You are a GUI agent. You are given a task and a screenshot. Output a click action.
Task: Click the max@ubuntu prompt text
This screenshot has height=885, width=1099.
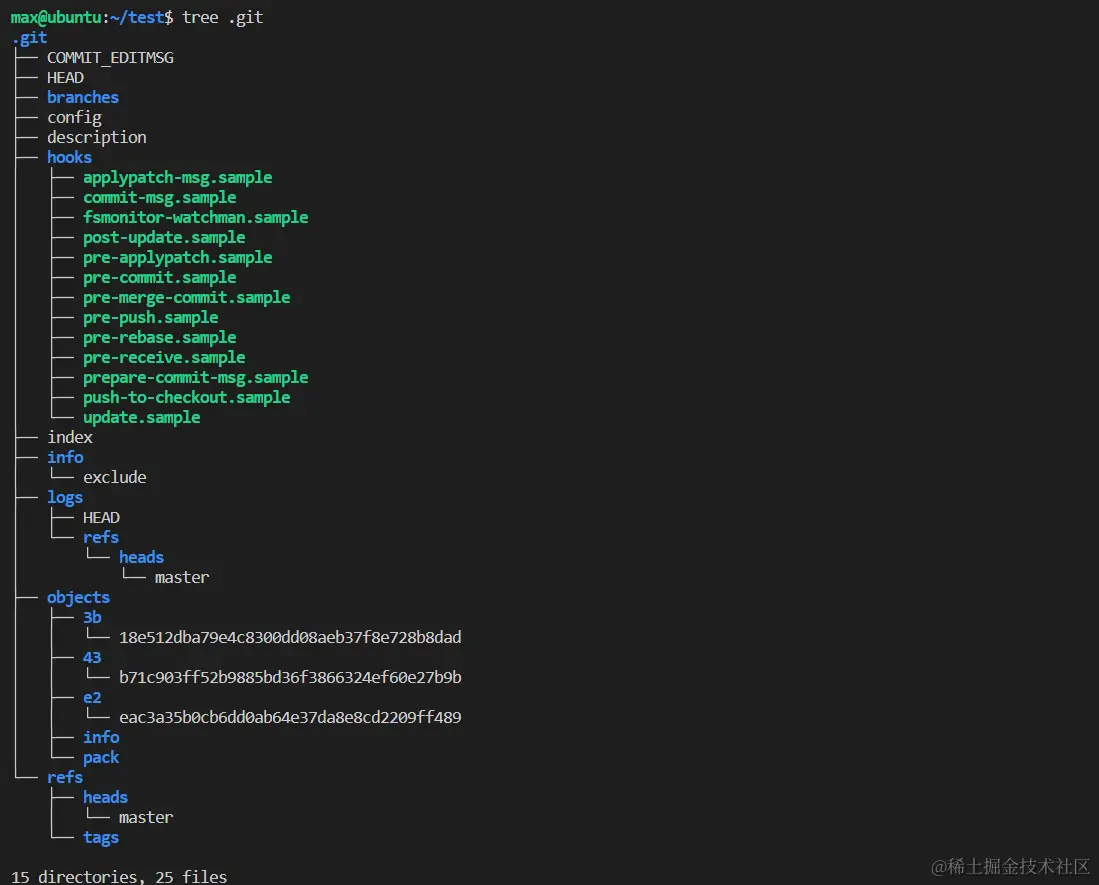pos(56,18)
